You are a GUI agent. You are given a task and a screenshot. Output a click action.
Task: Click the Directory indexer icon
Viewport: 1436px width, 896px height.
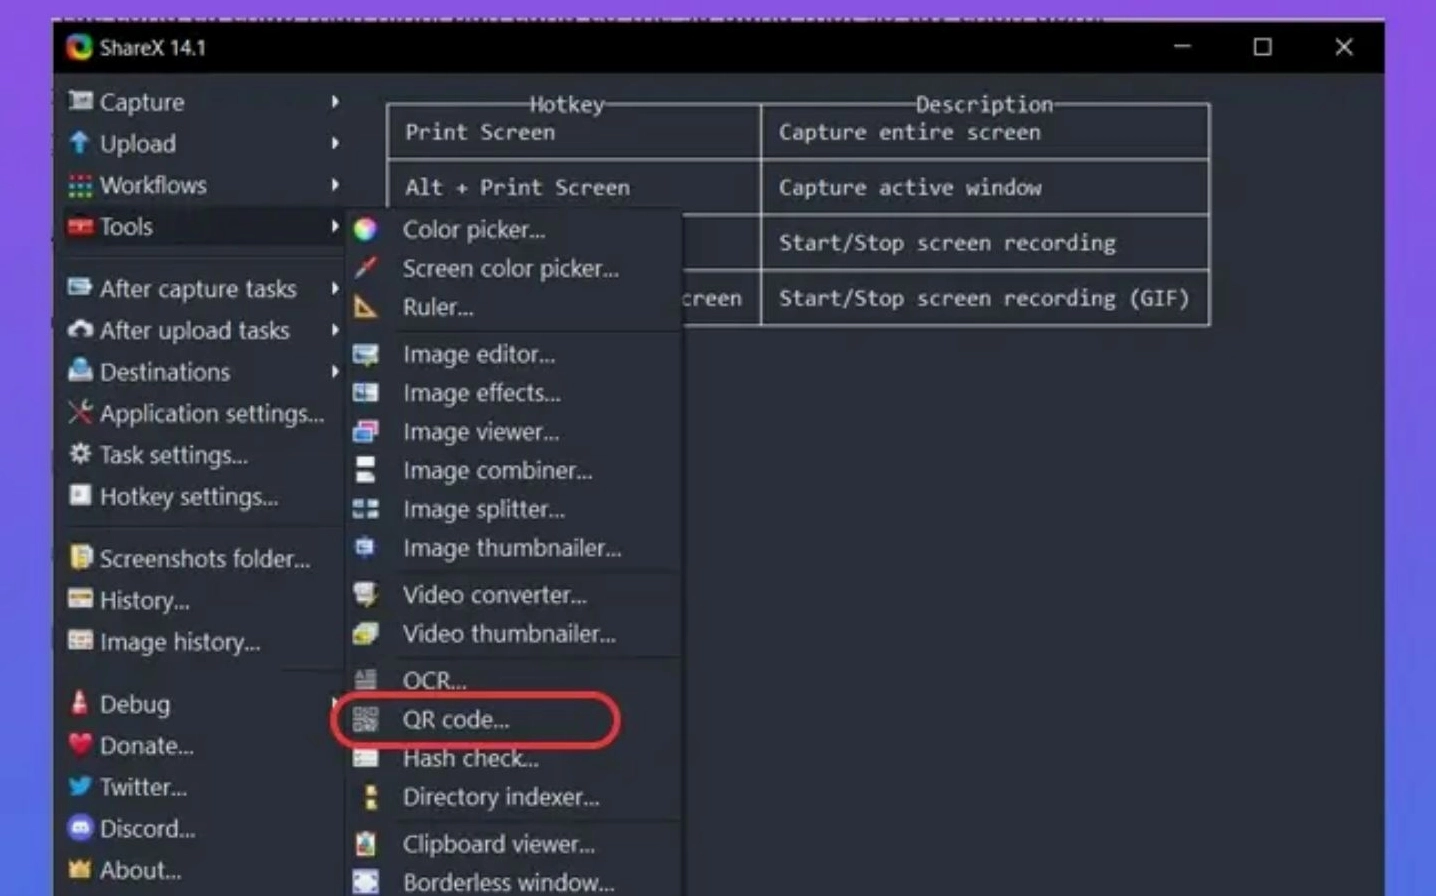click(x=370, y=797)
